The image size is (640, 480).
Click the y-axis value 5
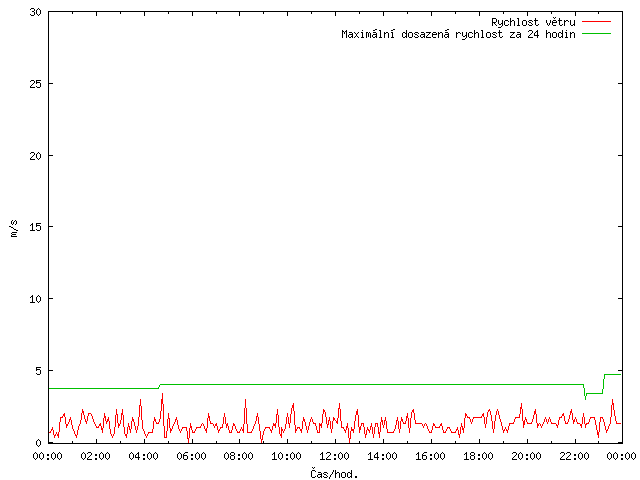pyautogui.click(x=39, y=371)
